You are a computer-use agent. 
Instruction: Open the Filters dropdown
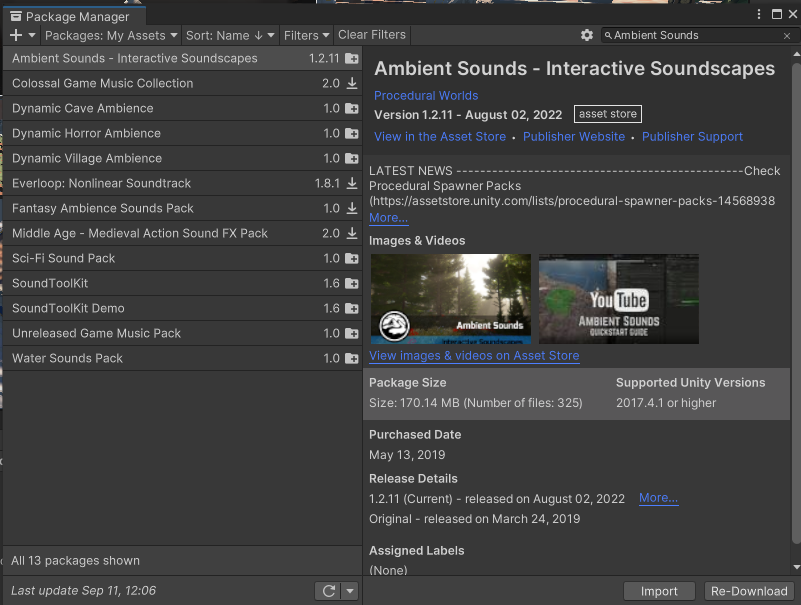pyautogui.click(x=307, y=35)
